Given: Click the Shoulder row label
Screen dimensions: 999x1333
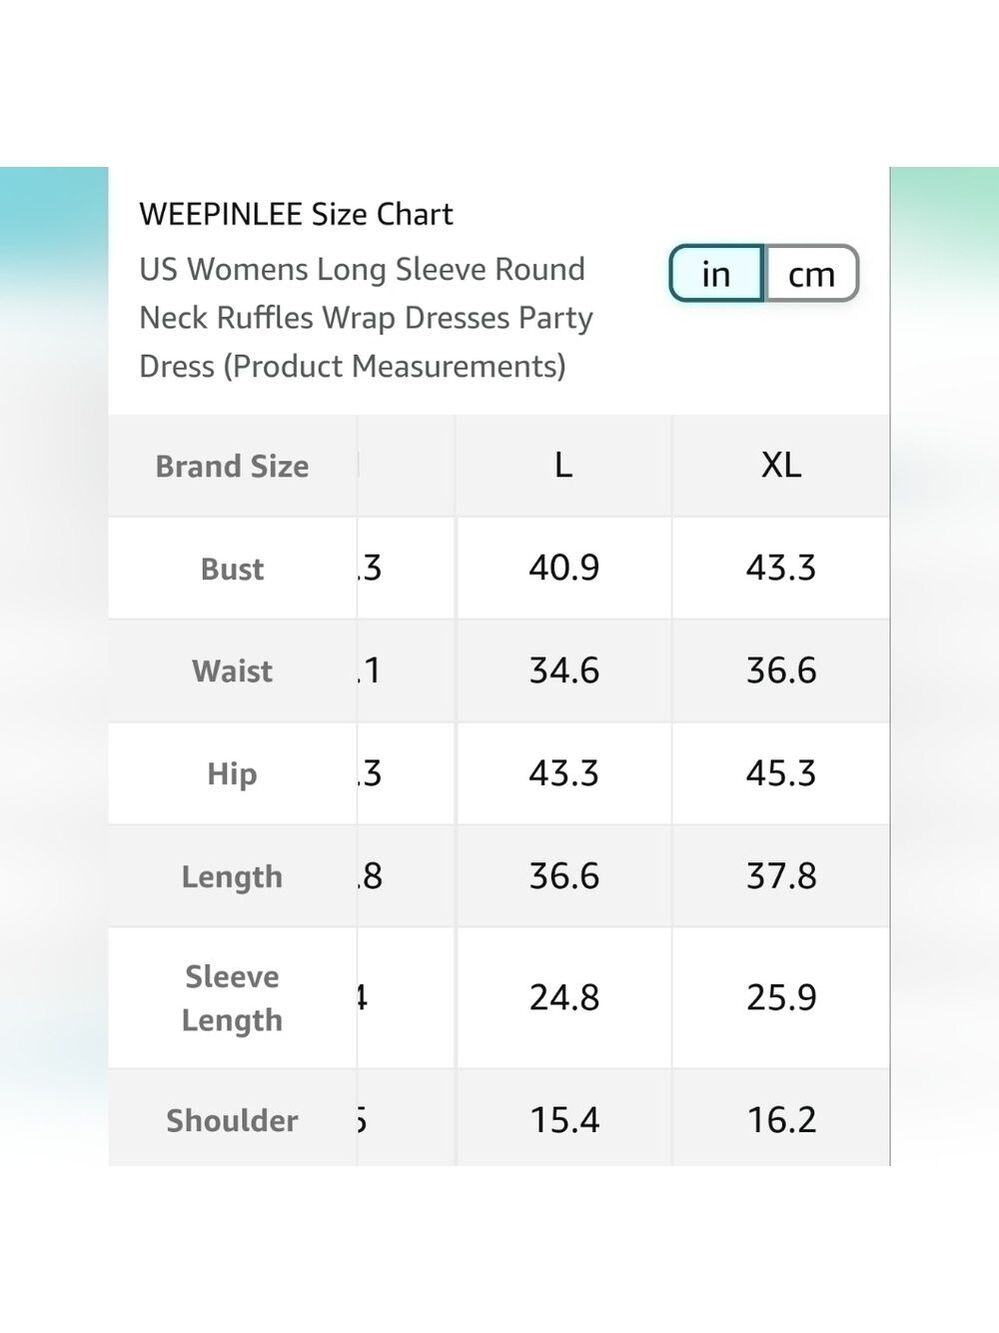Looking at the screenshot, I should (232, 1119).
